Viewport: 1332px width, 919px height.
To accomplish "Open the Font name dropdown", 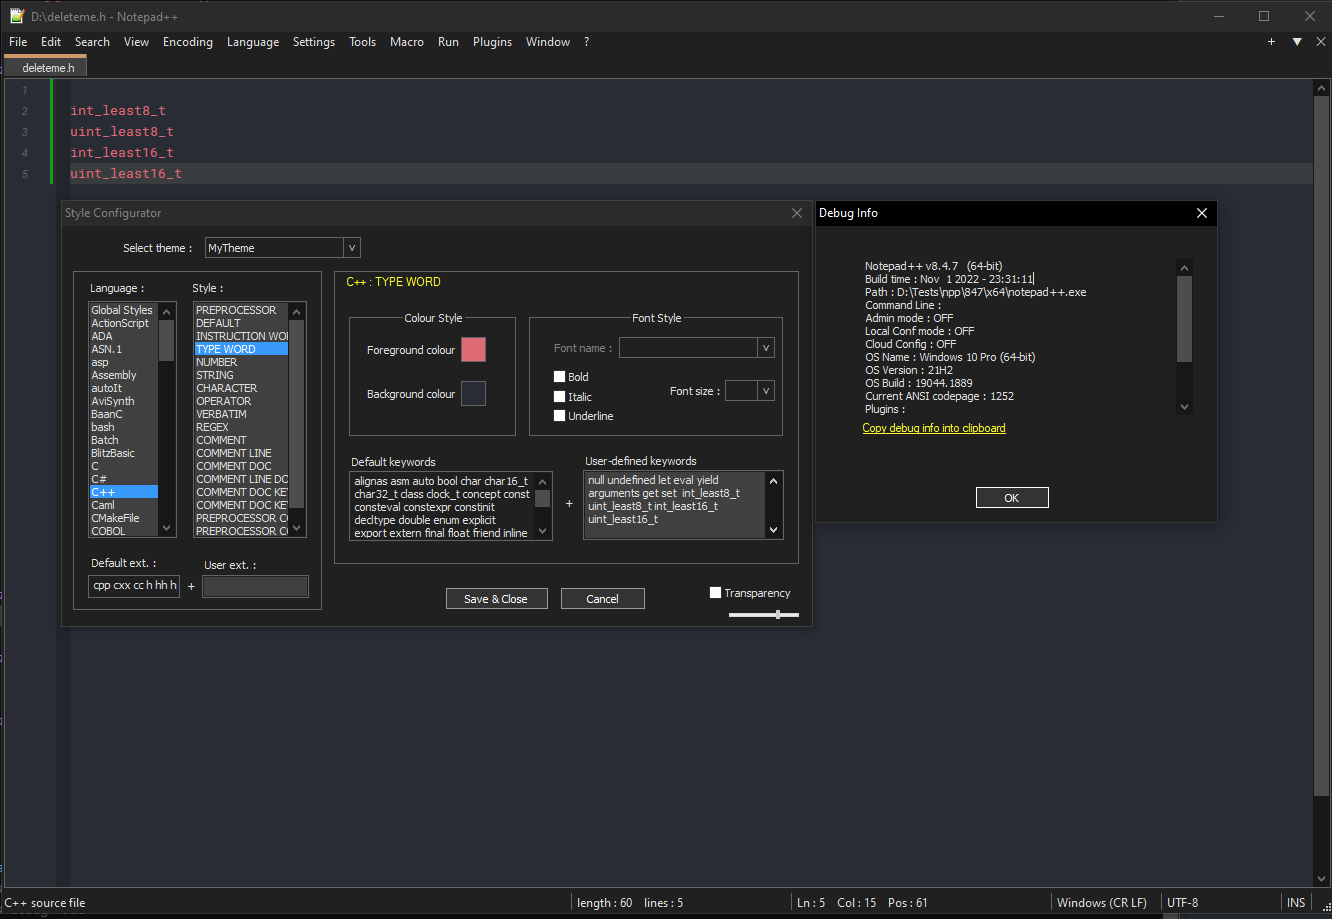I will coord(766,348).
